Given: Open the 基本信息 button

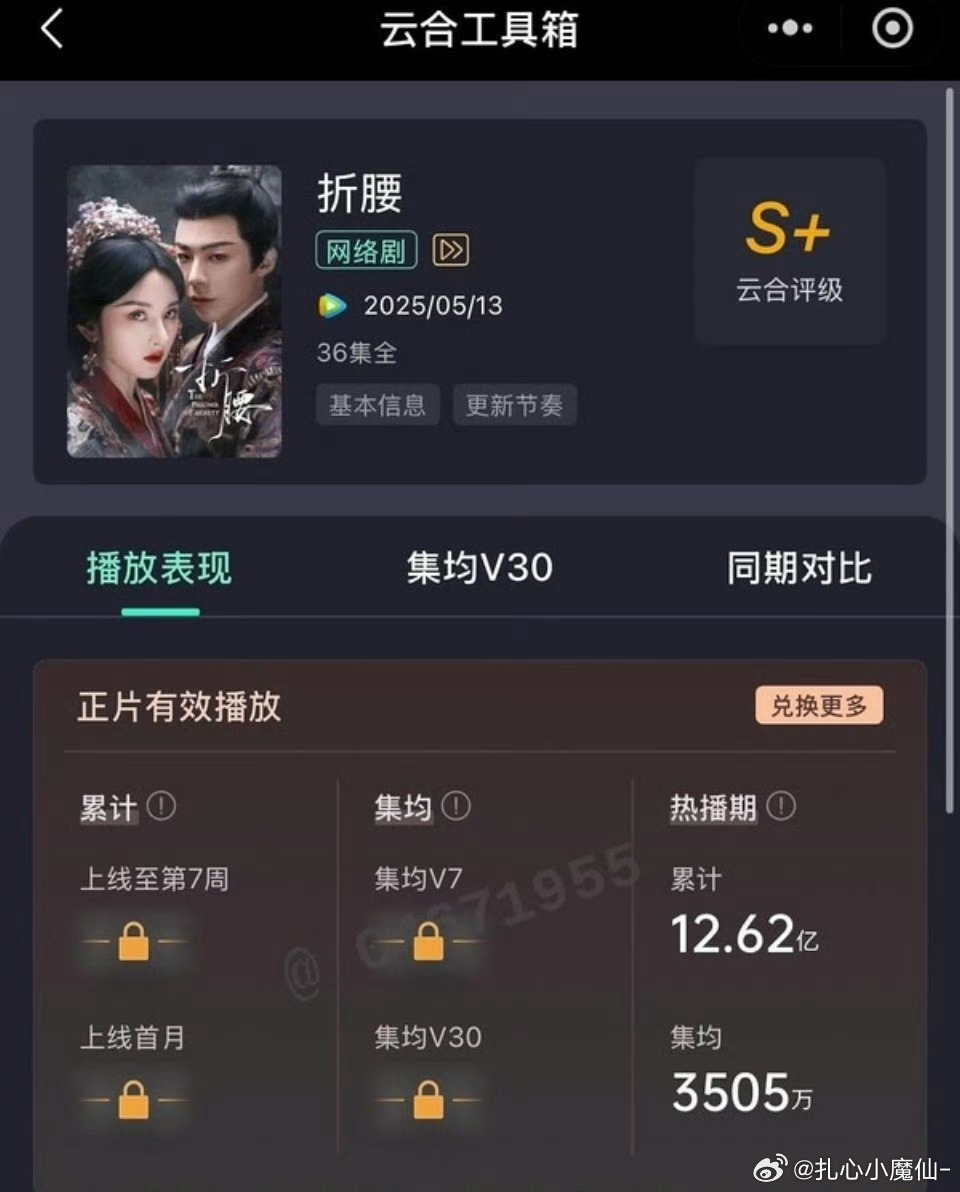Looking at the screenshot, I should (x=378, y=404).
